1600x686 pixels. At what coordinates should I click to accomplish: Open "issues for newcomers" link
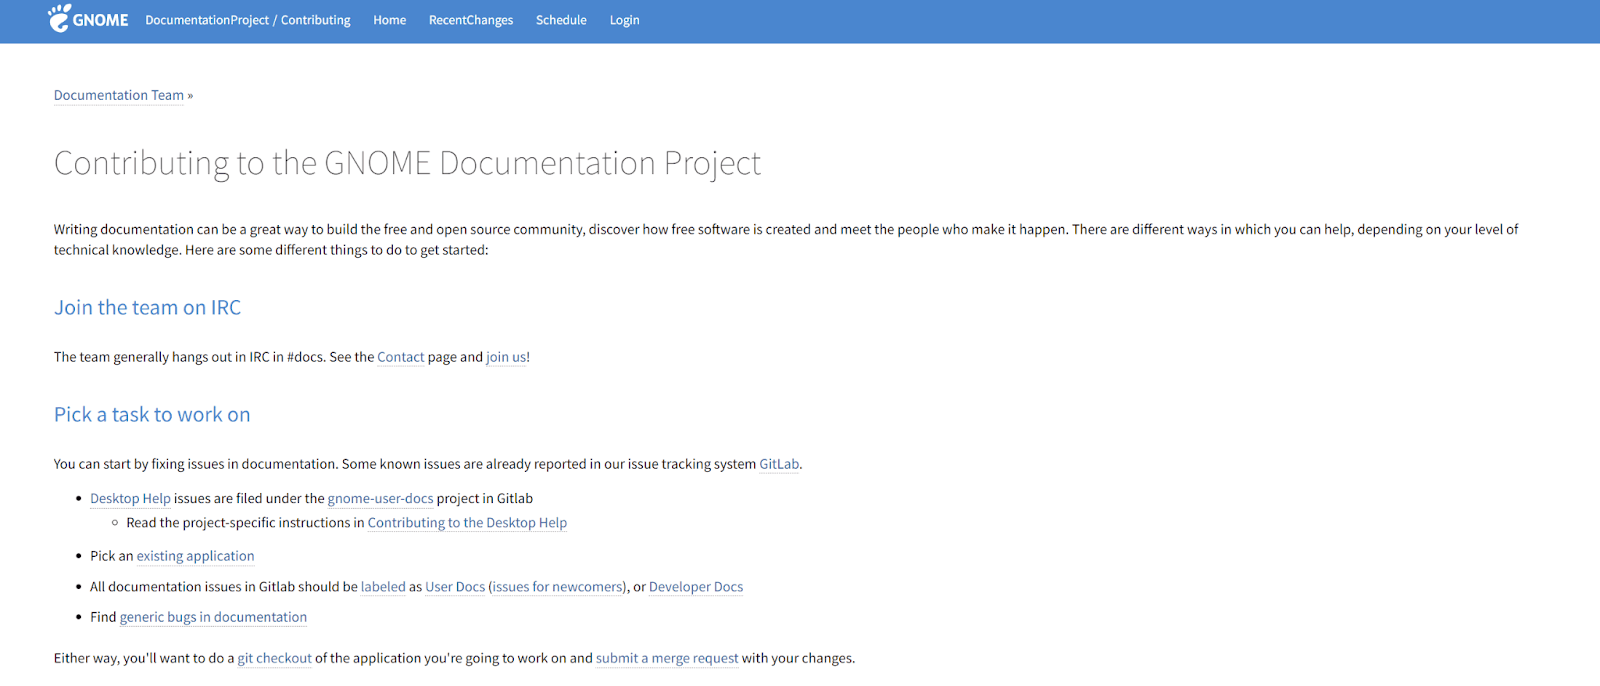(557, 587)
